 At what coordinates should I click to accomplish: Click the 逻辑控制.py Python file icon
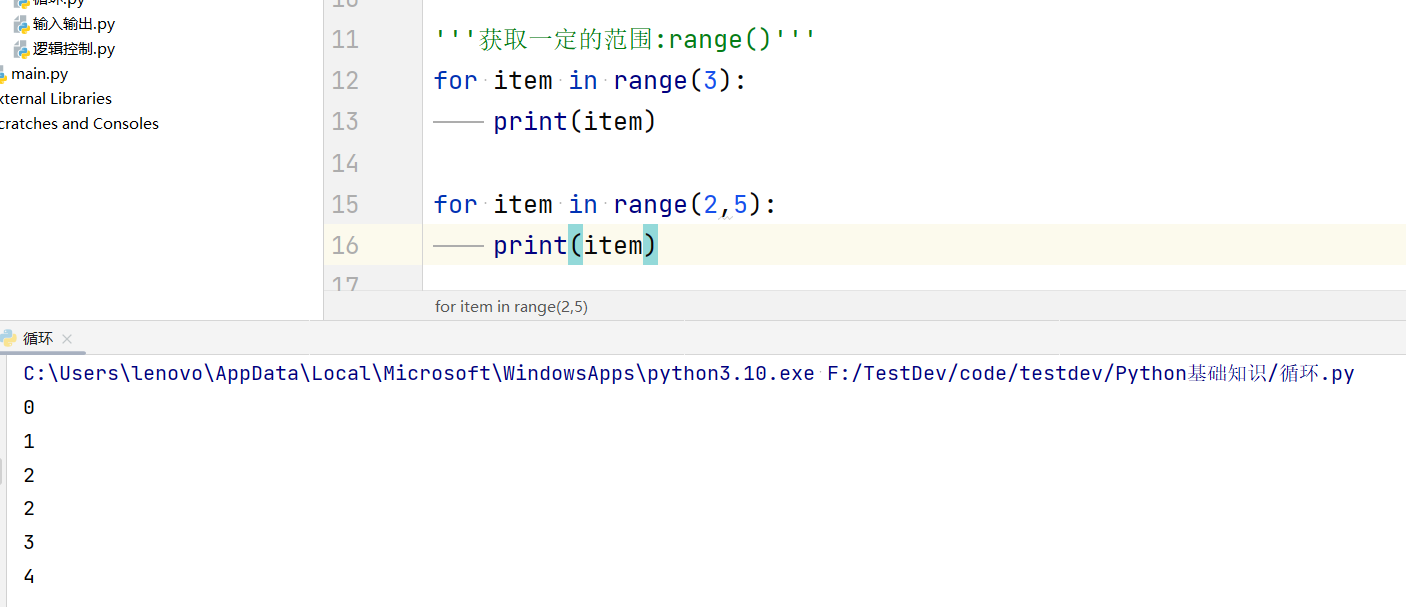[x=21, y=49]
